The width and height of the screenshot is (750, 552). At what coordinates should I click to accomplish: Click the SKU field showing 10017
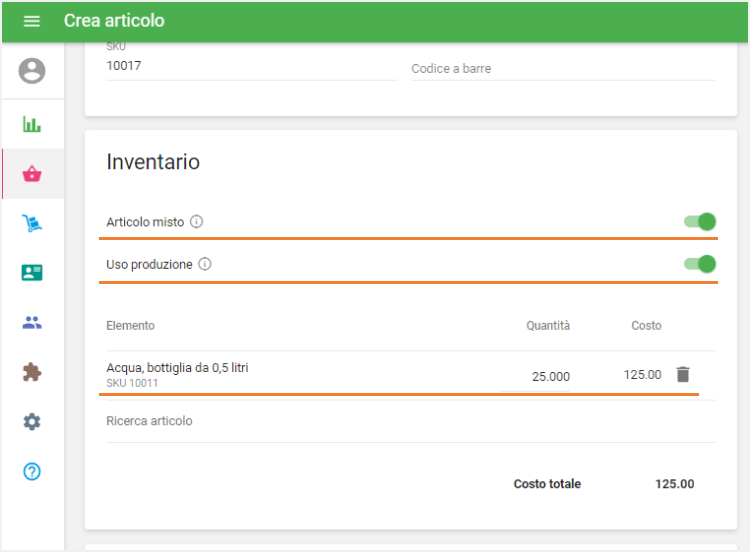click(x=251, y=66)
